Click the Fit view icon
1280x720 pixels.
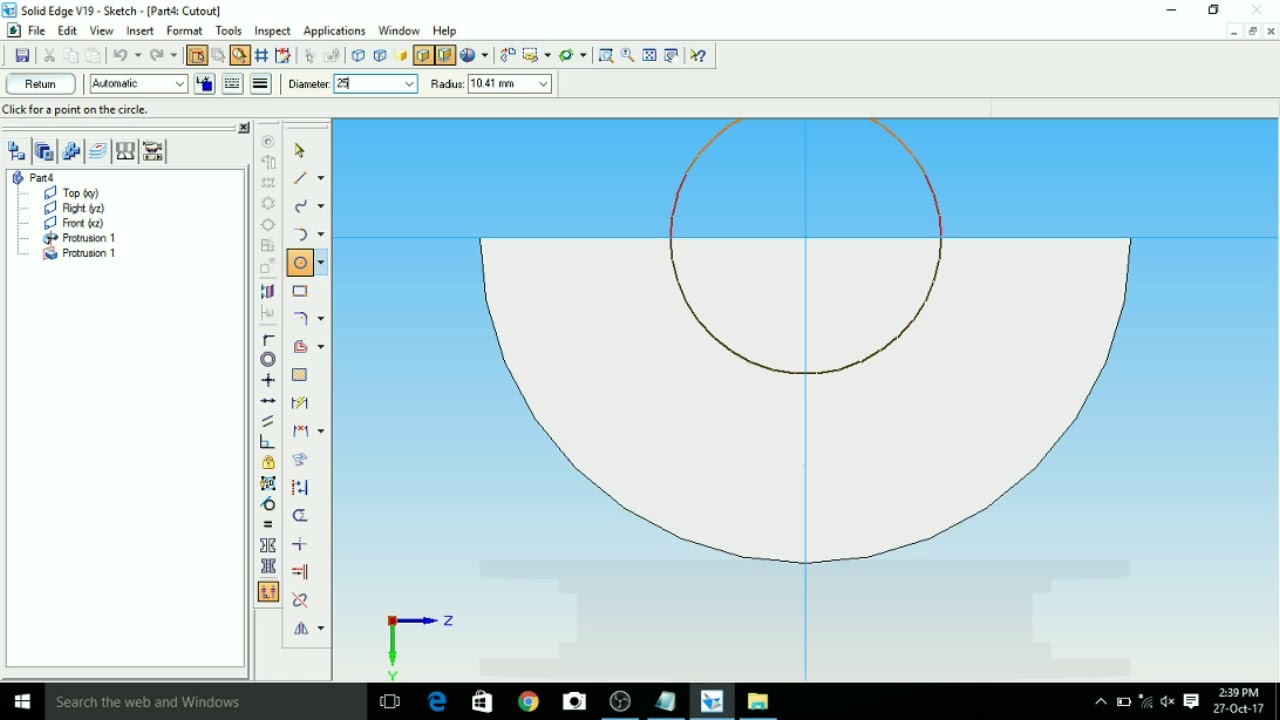point(650,56)
